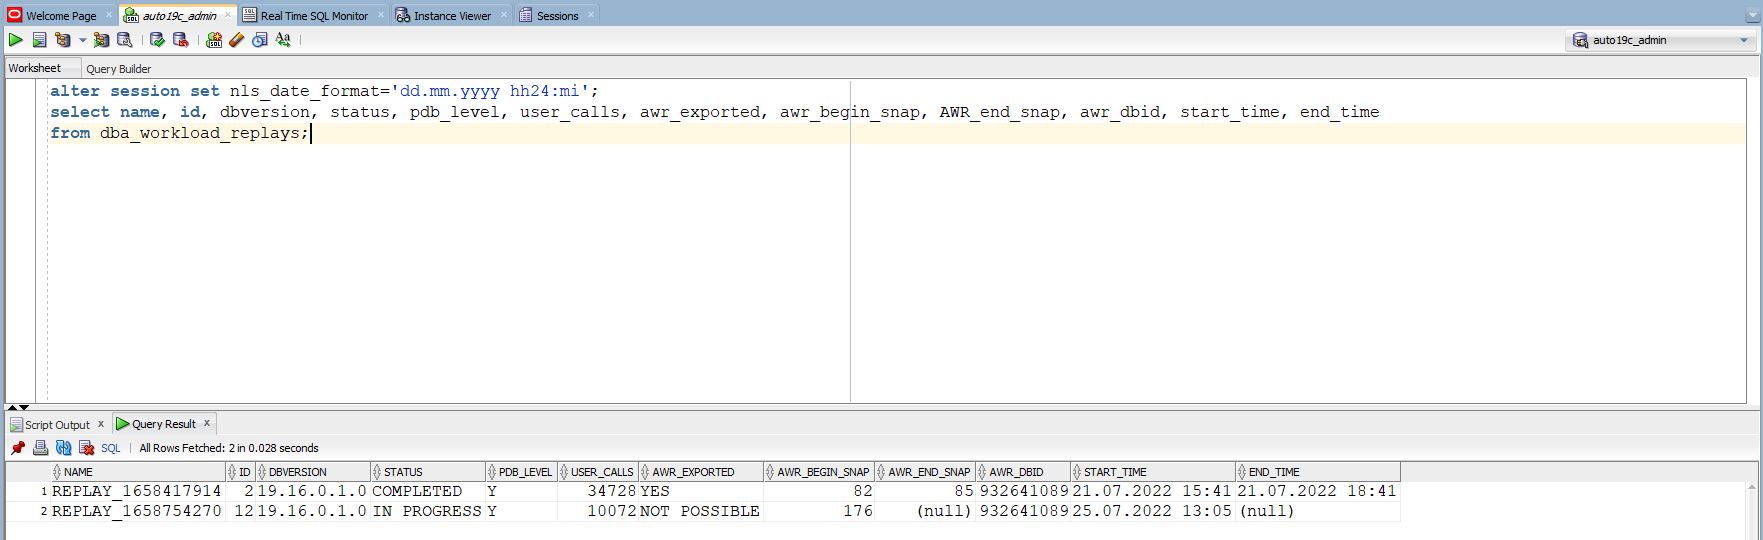The height and width of the screenshot is (540, 1763).
Task: Print the query result
Action: [40, 448]
